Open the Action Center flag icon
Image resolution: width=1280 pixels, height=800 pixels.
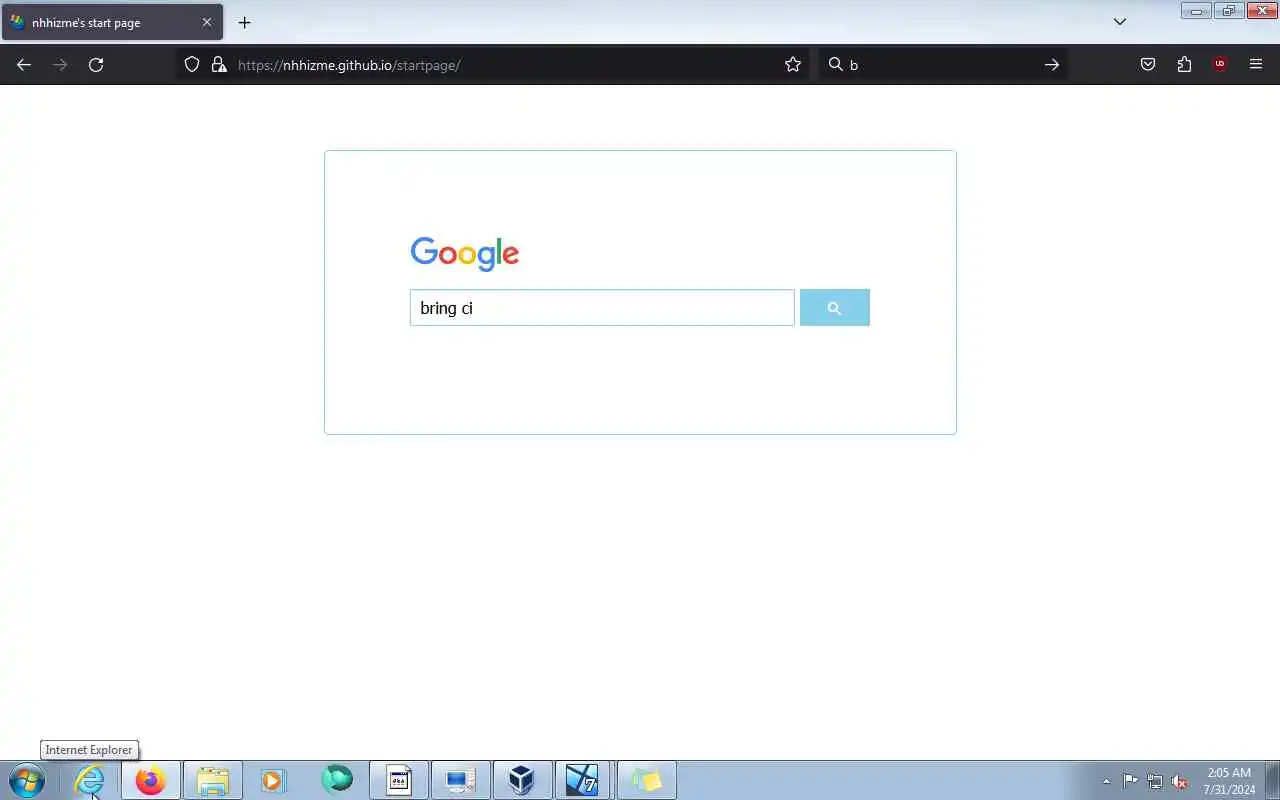pyautogui.click(x=1130, y=781)
